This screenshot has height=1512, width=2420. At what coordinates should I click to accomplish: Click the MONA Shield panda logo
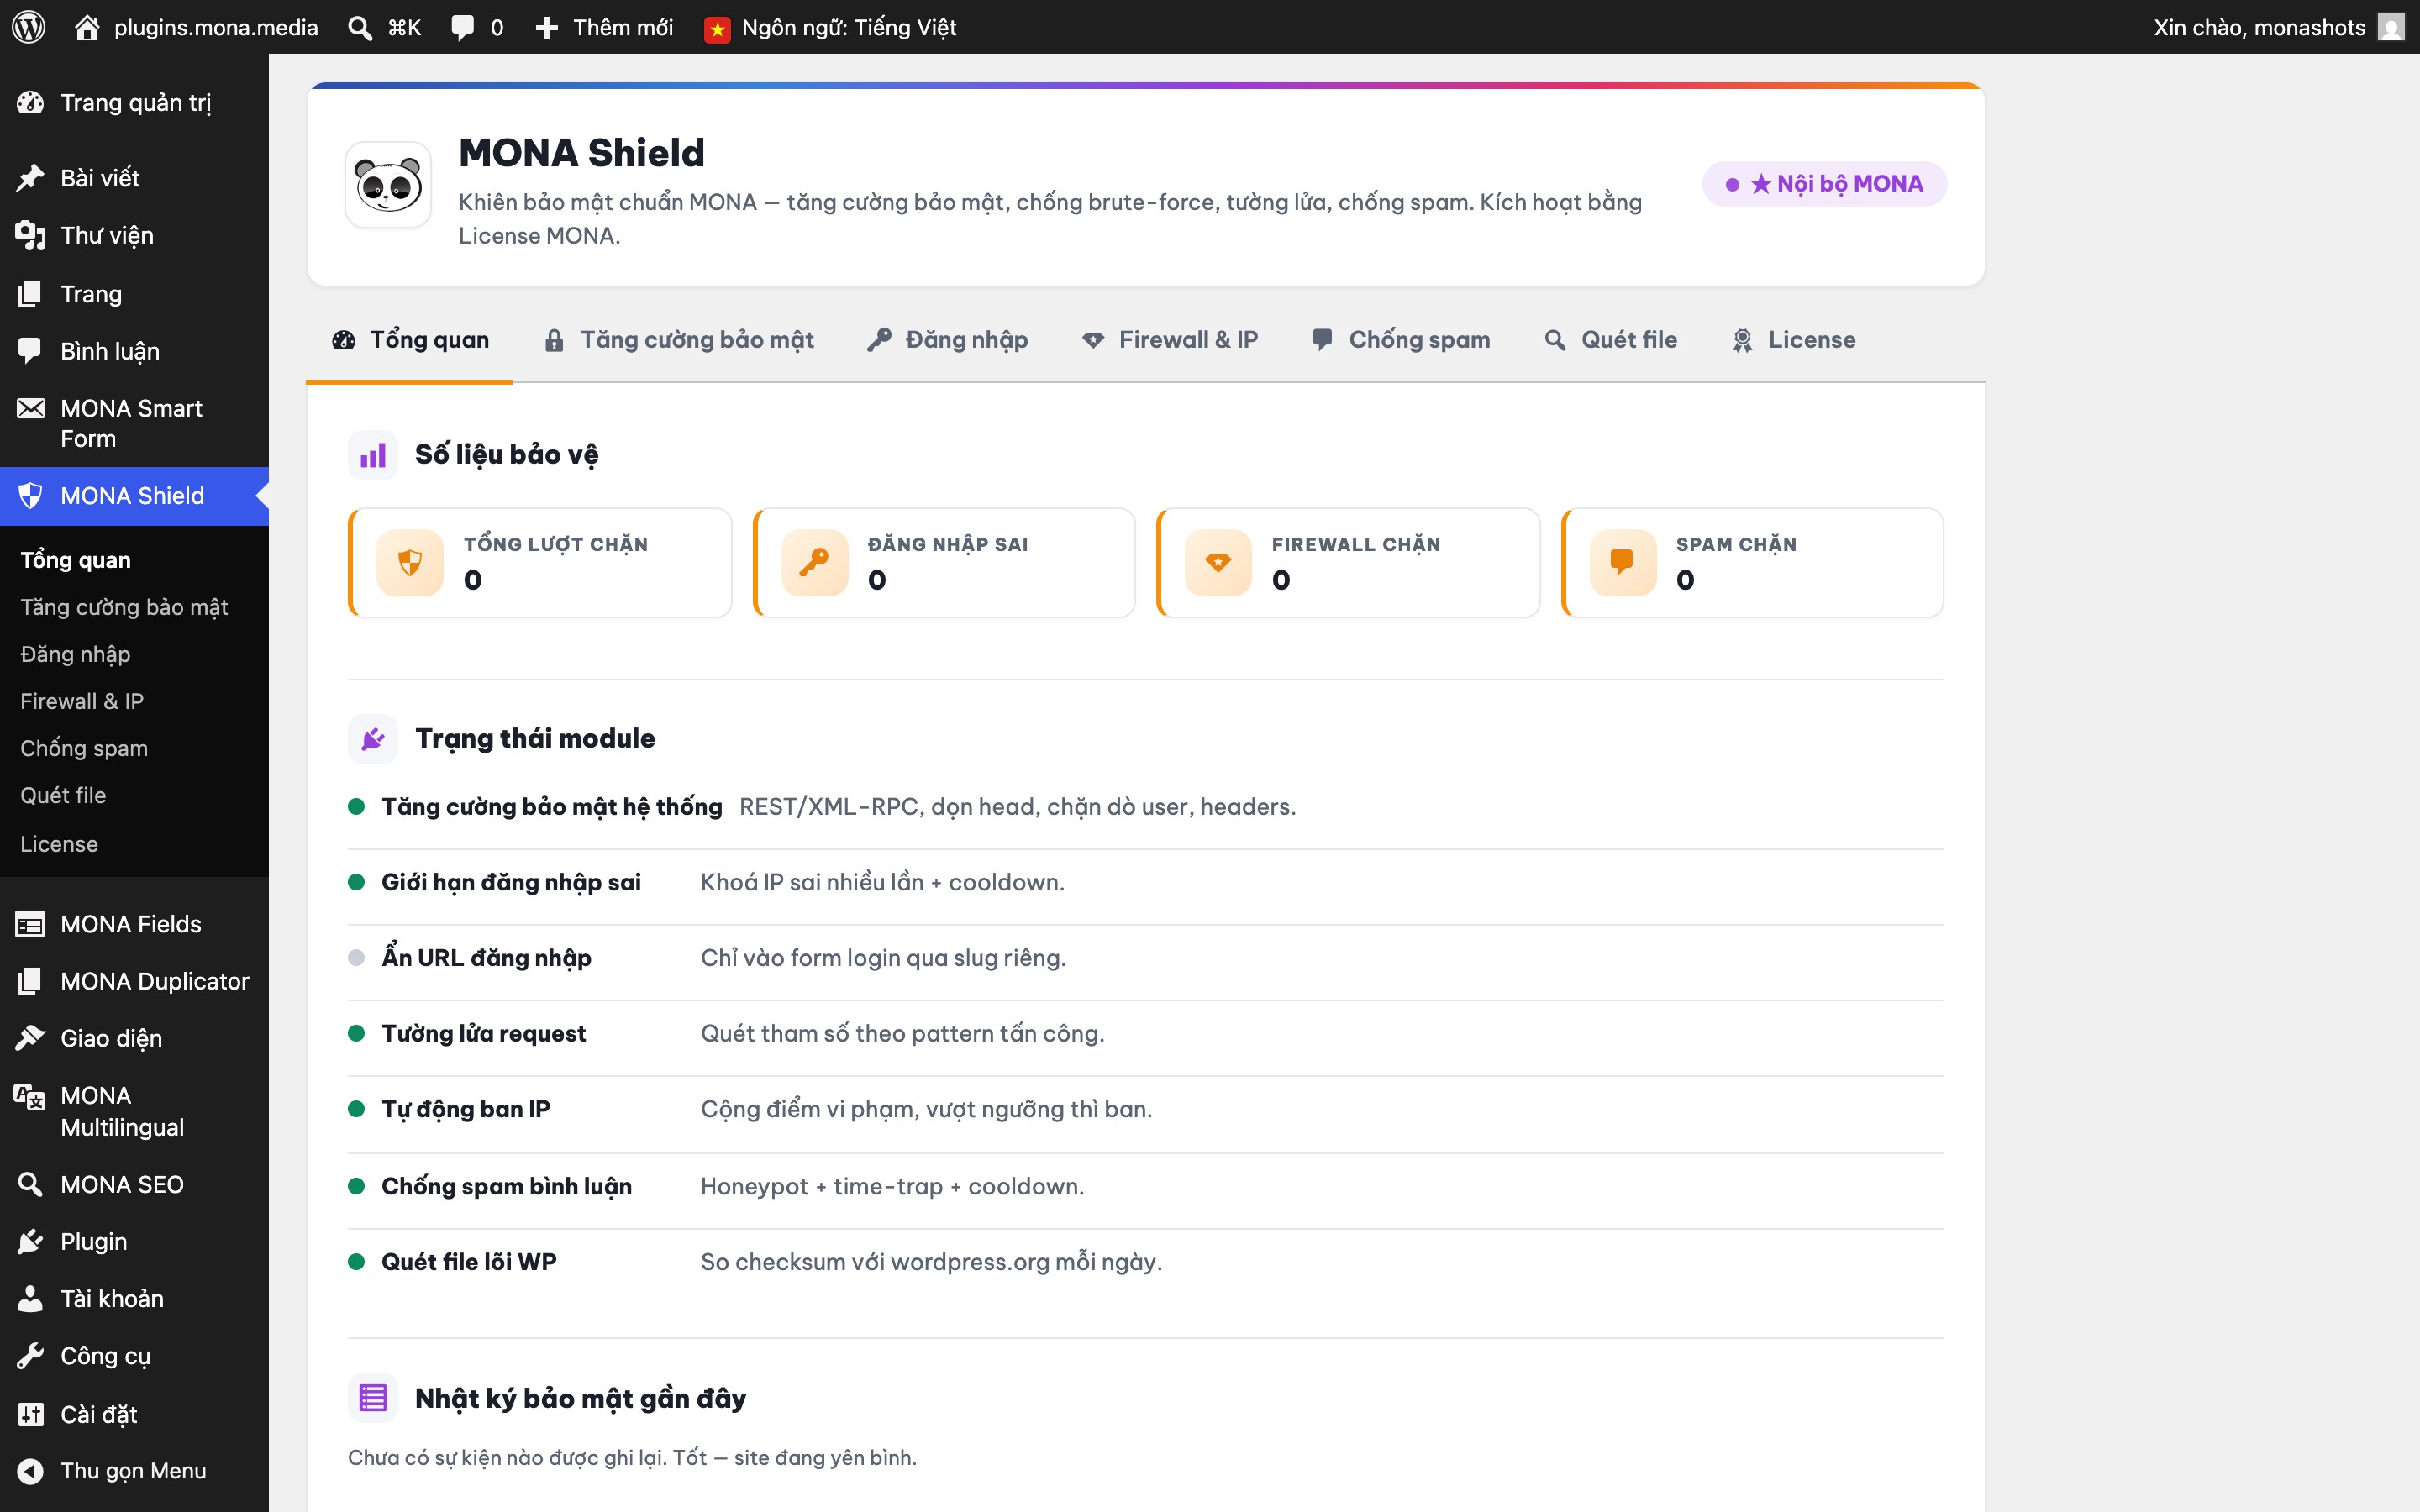[x=388, y=185]
